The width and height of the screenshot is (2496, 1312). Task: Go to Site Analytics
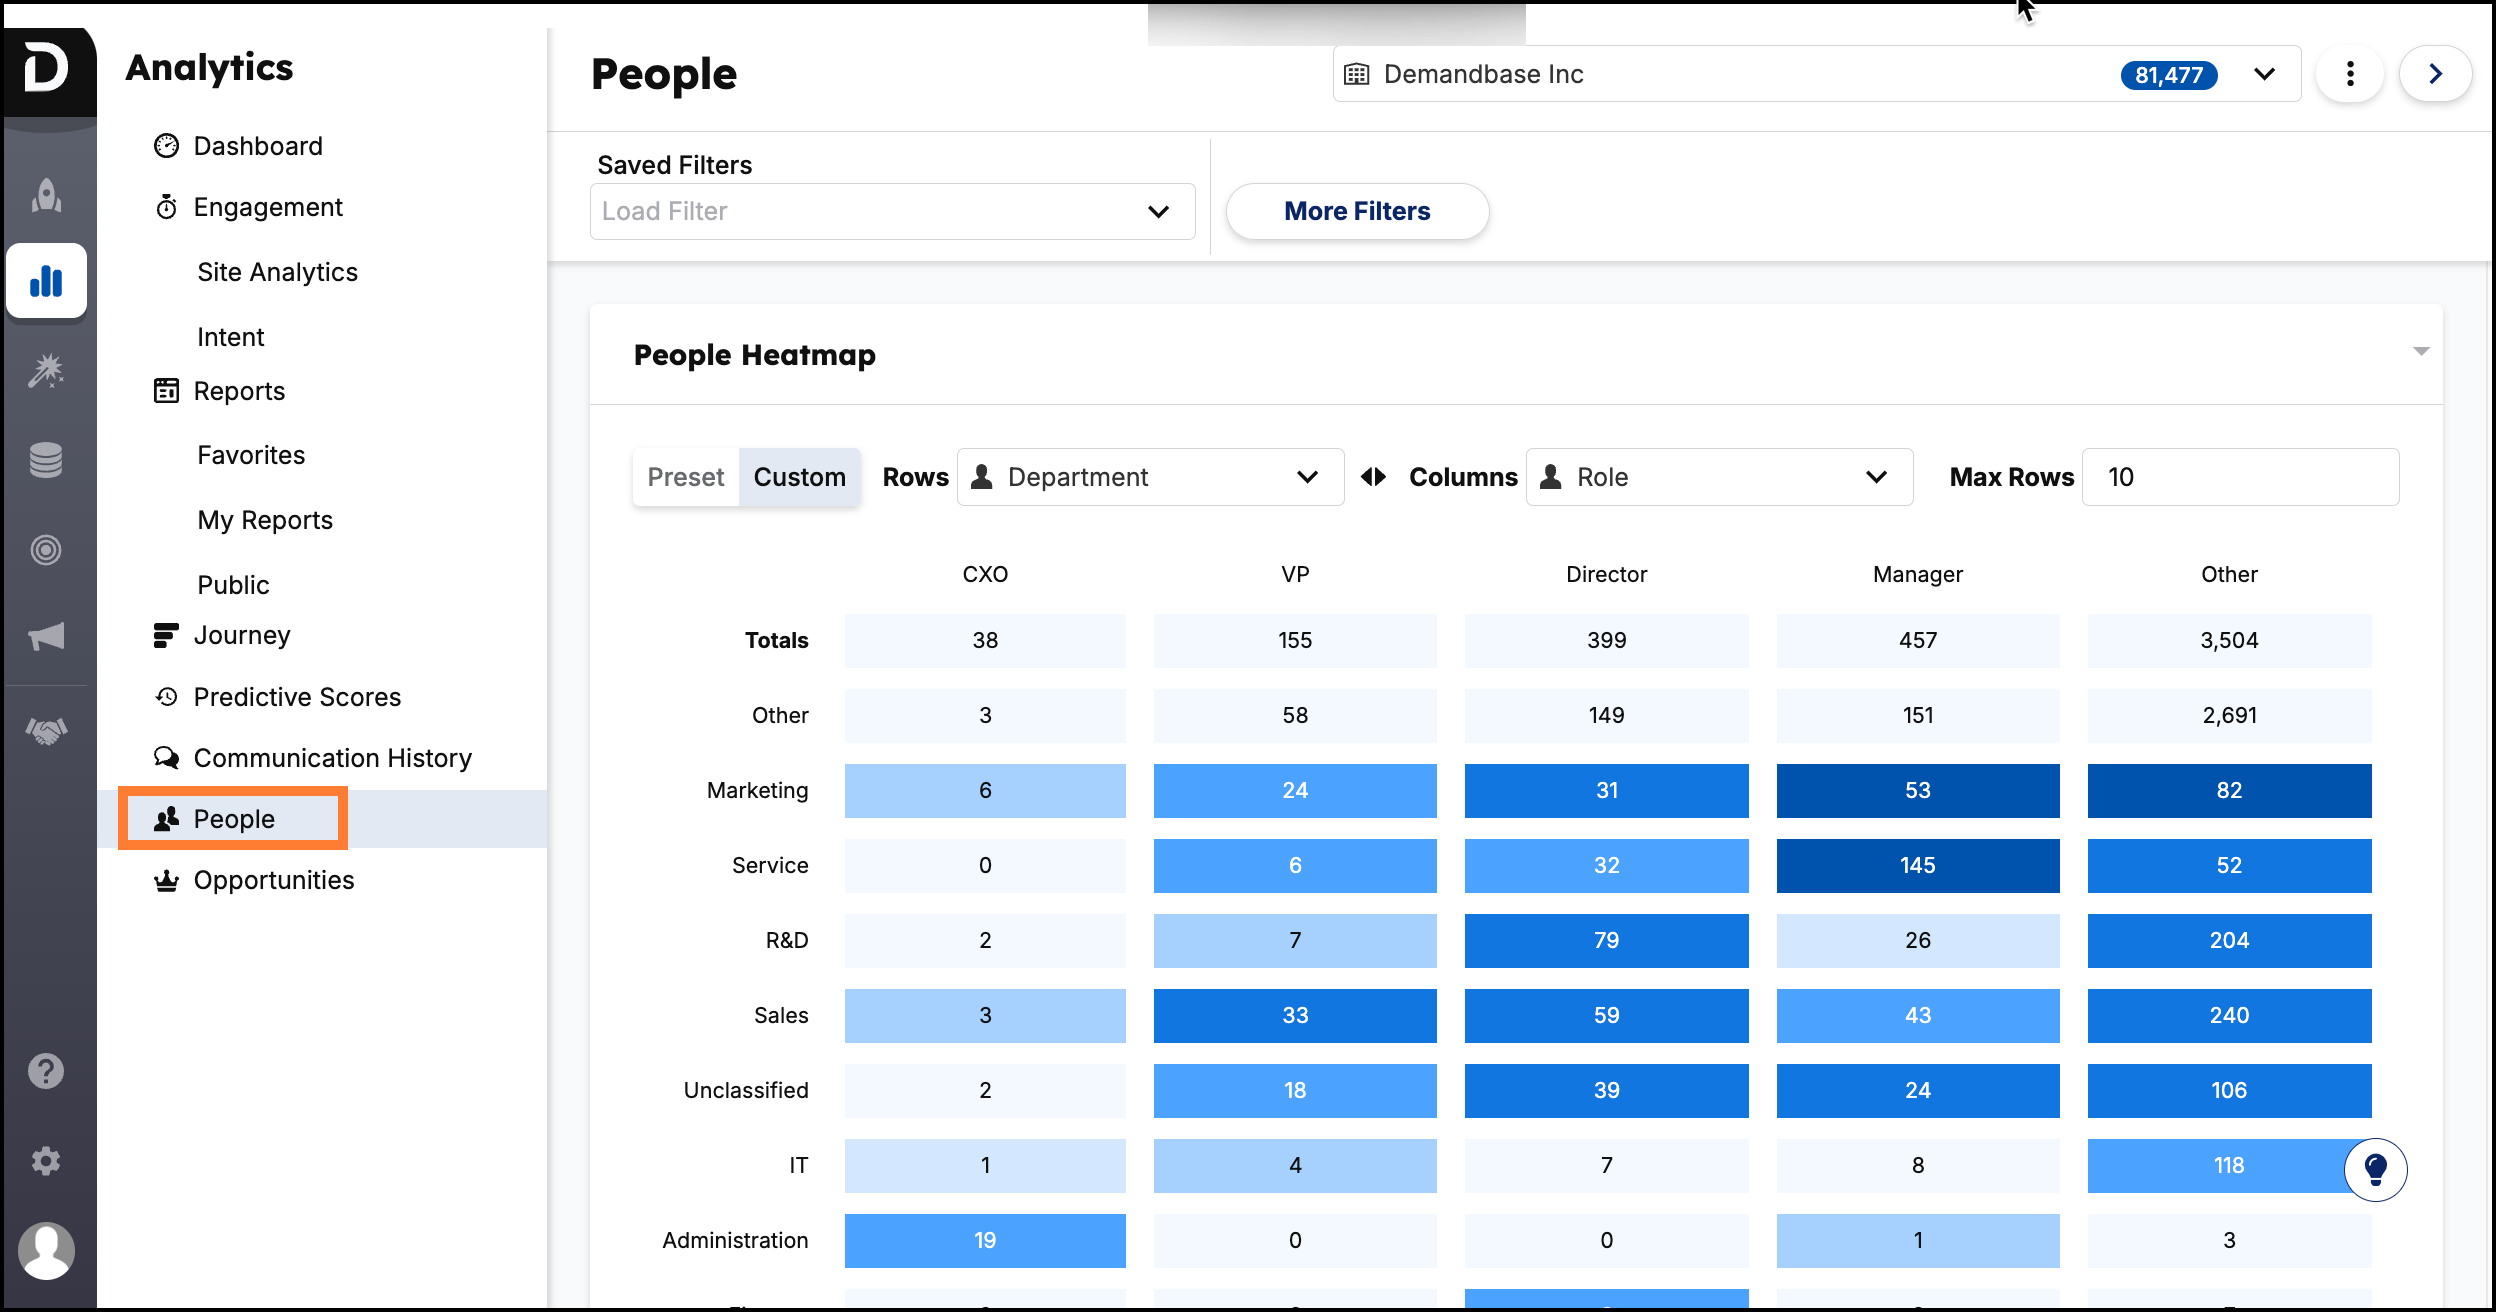tap(277, 272)
